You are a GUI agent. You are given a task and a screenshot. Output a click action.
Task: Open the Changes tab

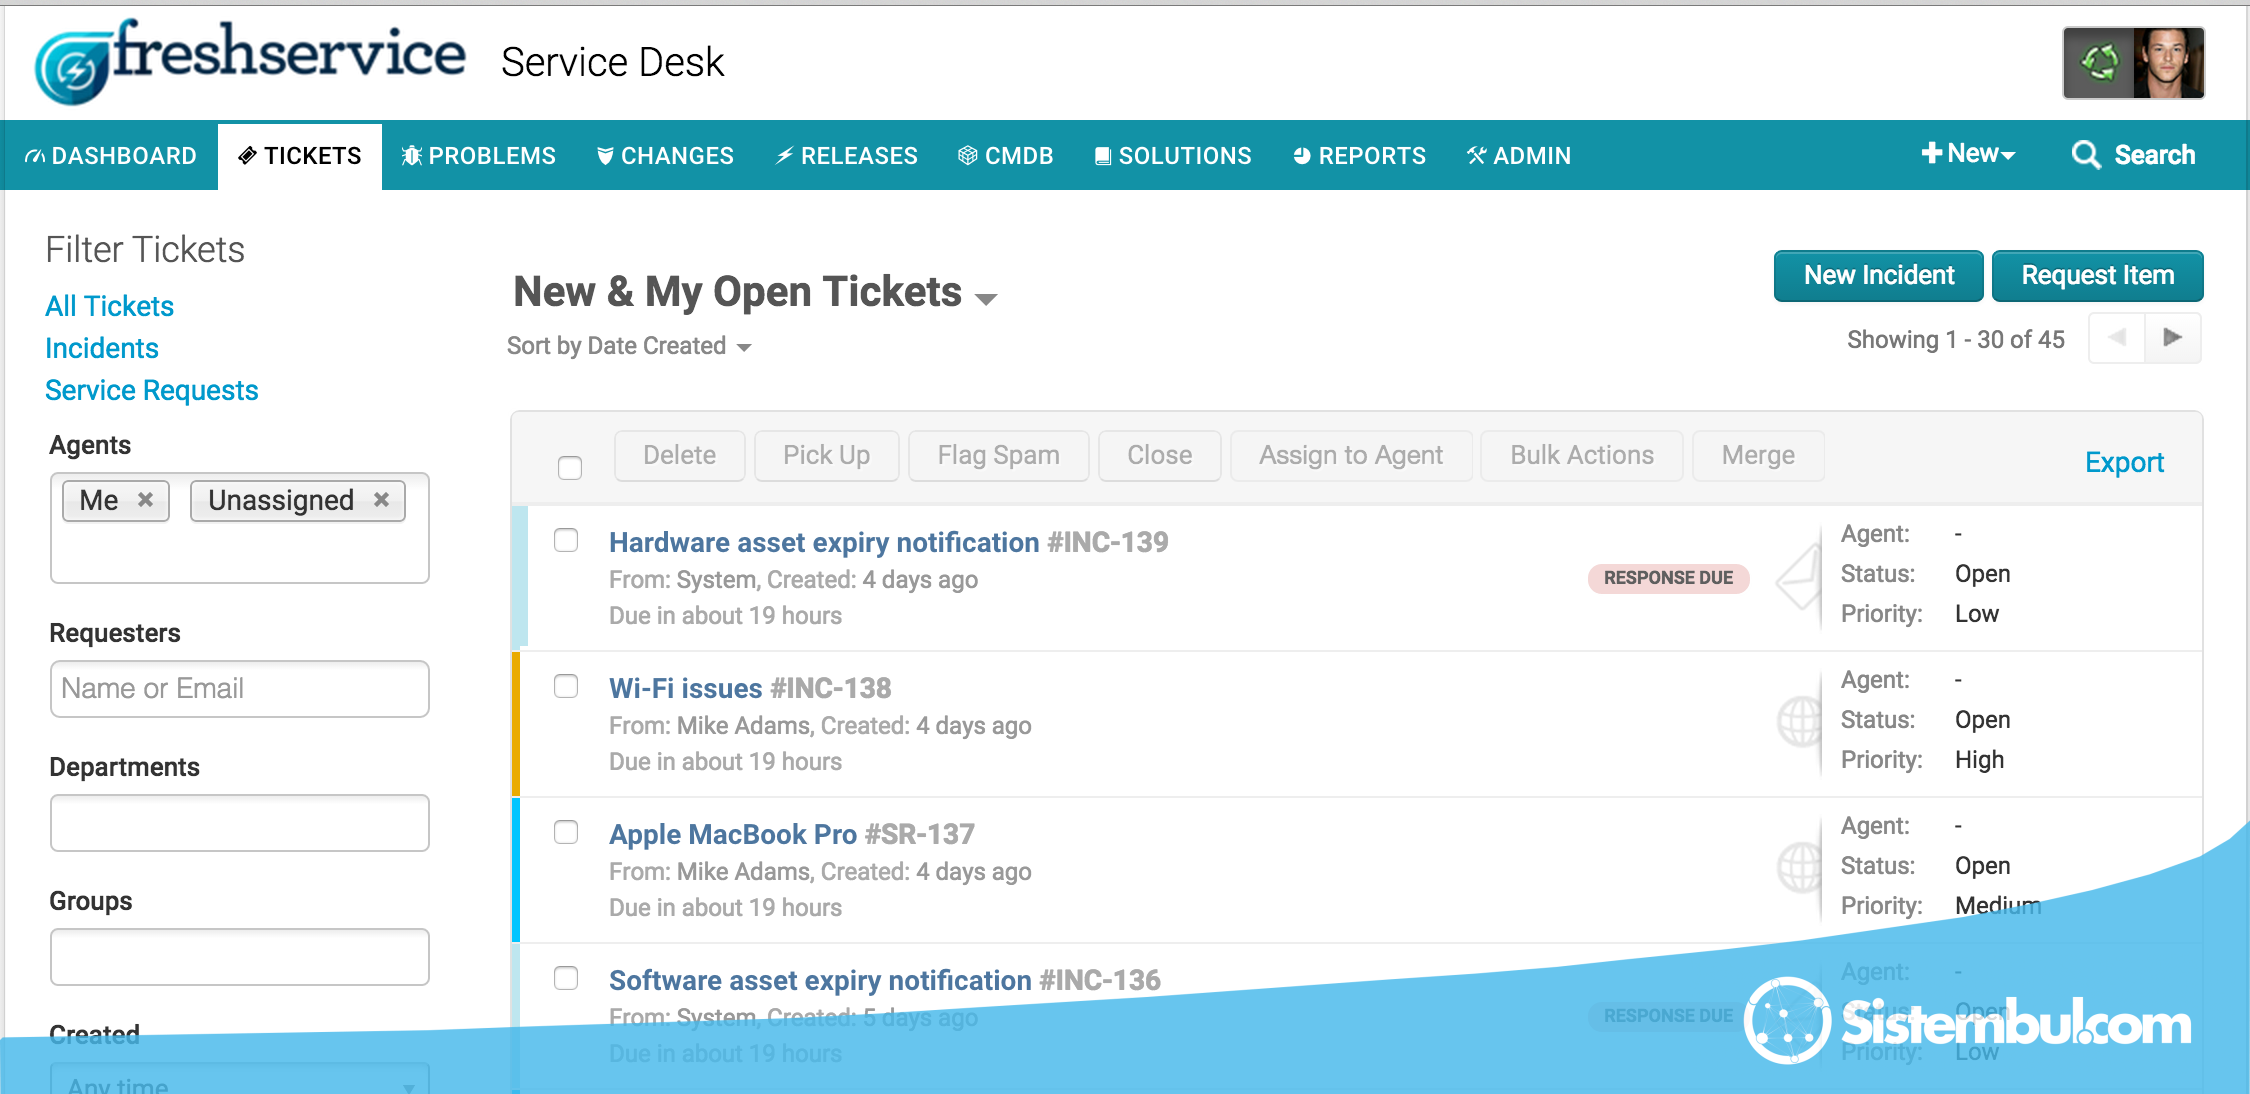(665, 156)
